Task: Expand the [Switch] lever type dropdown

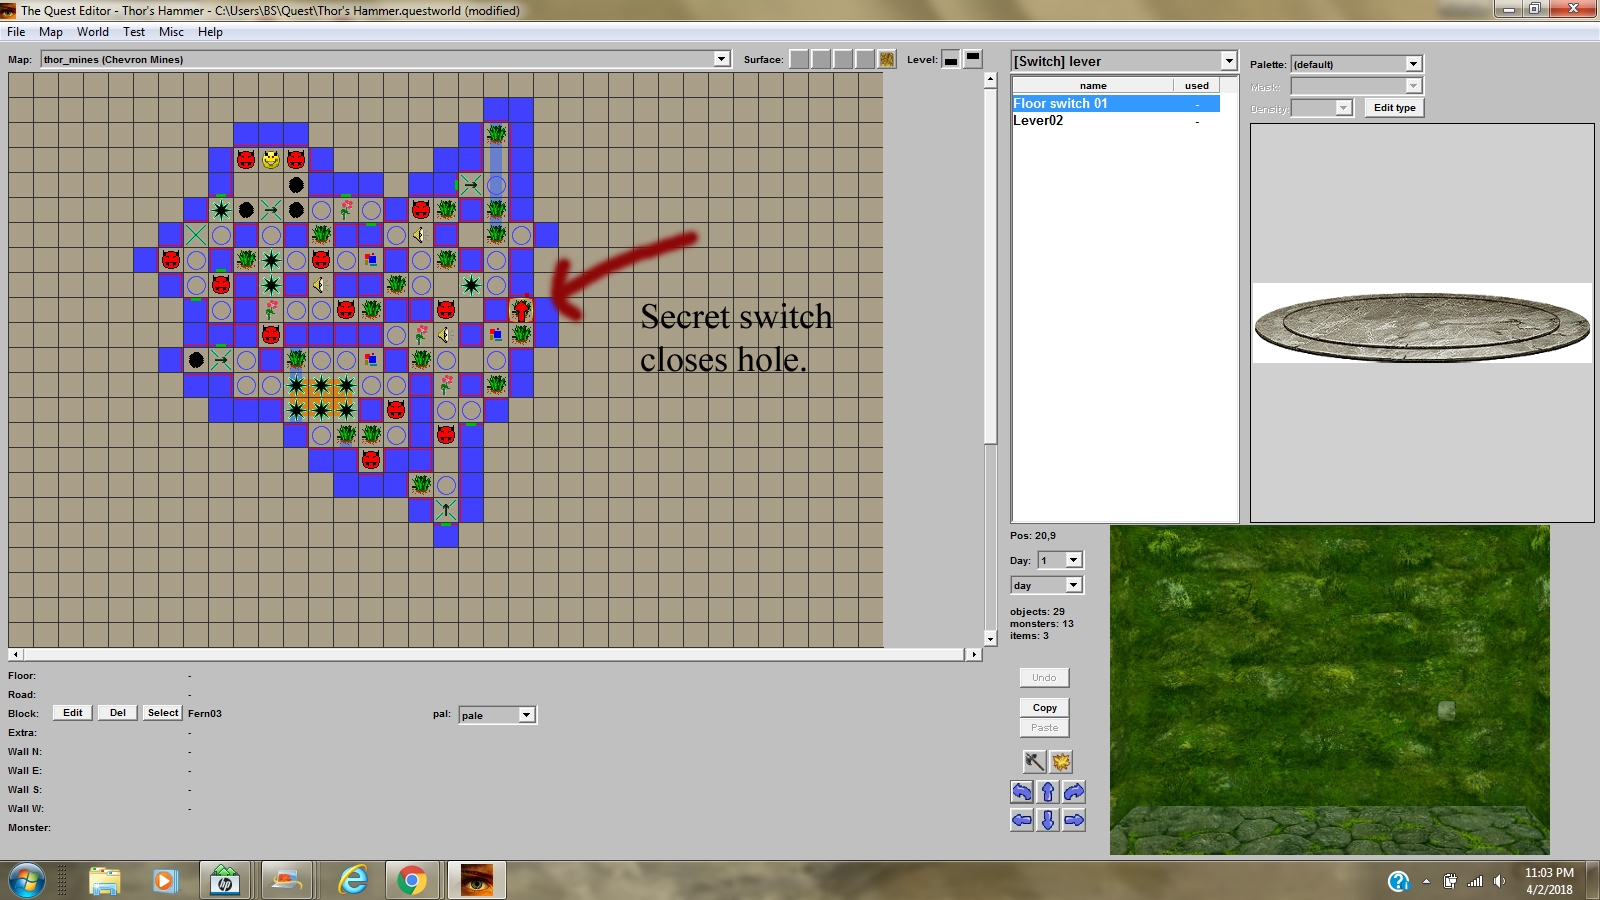Action: click(x=1229, y=61)
